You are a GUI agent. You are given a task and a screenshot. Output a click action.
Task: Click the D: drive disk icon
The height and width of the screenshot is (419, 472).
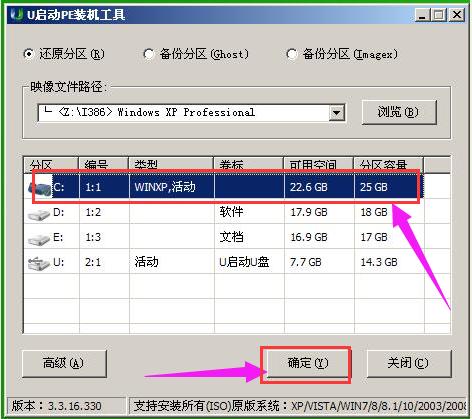(x=39, y=214)
